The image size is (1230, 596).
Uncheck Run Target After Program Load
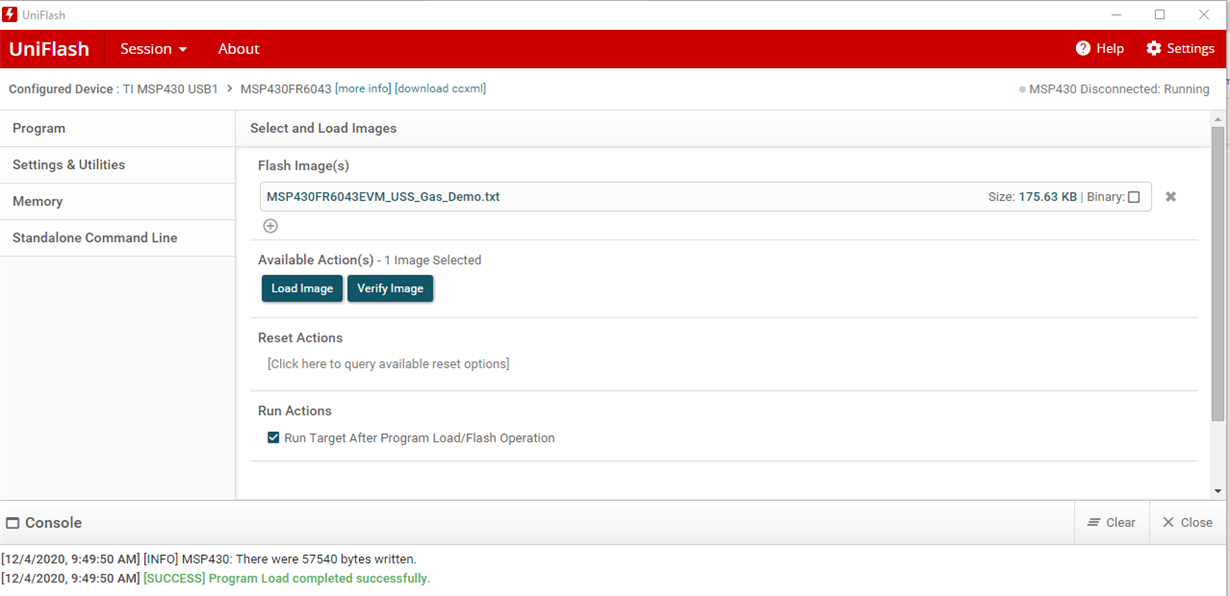273,438
